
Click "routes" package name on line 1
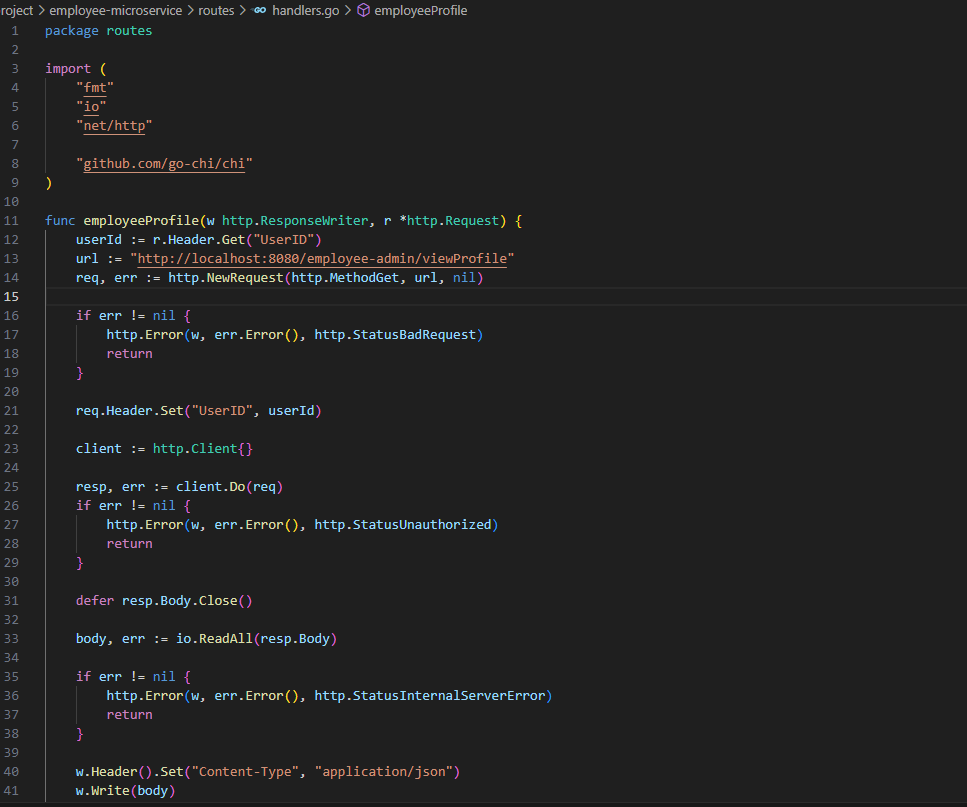coord(130,31)
